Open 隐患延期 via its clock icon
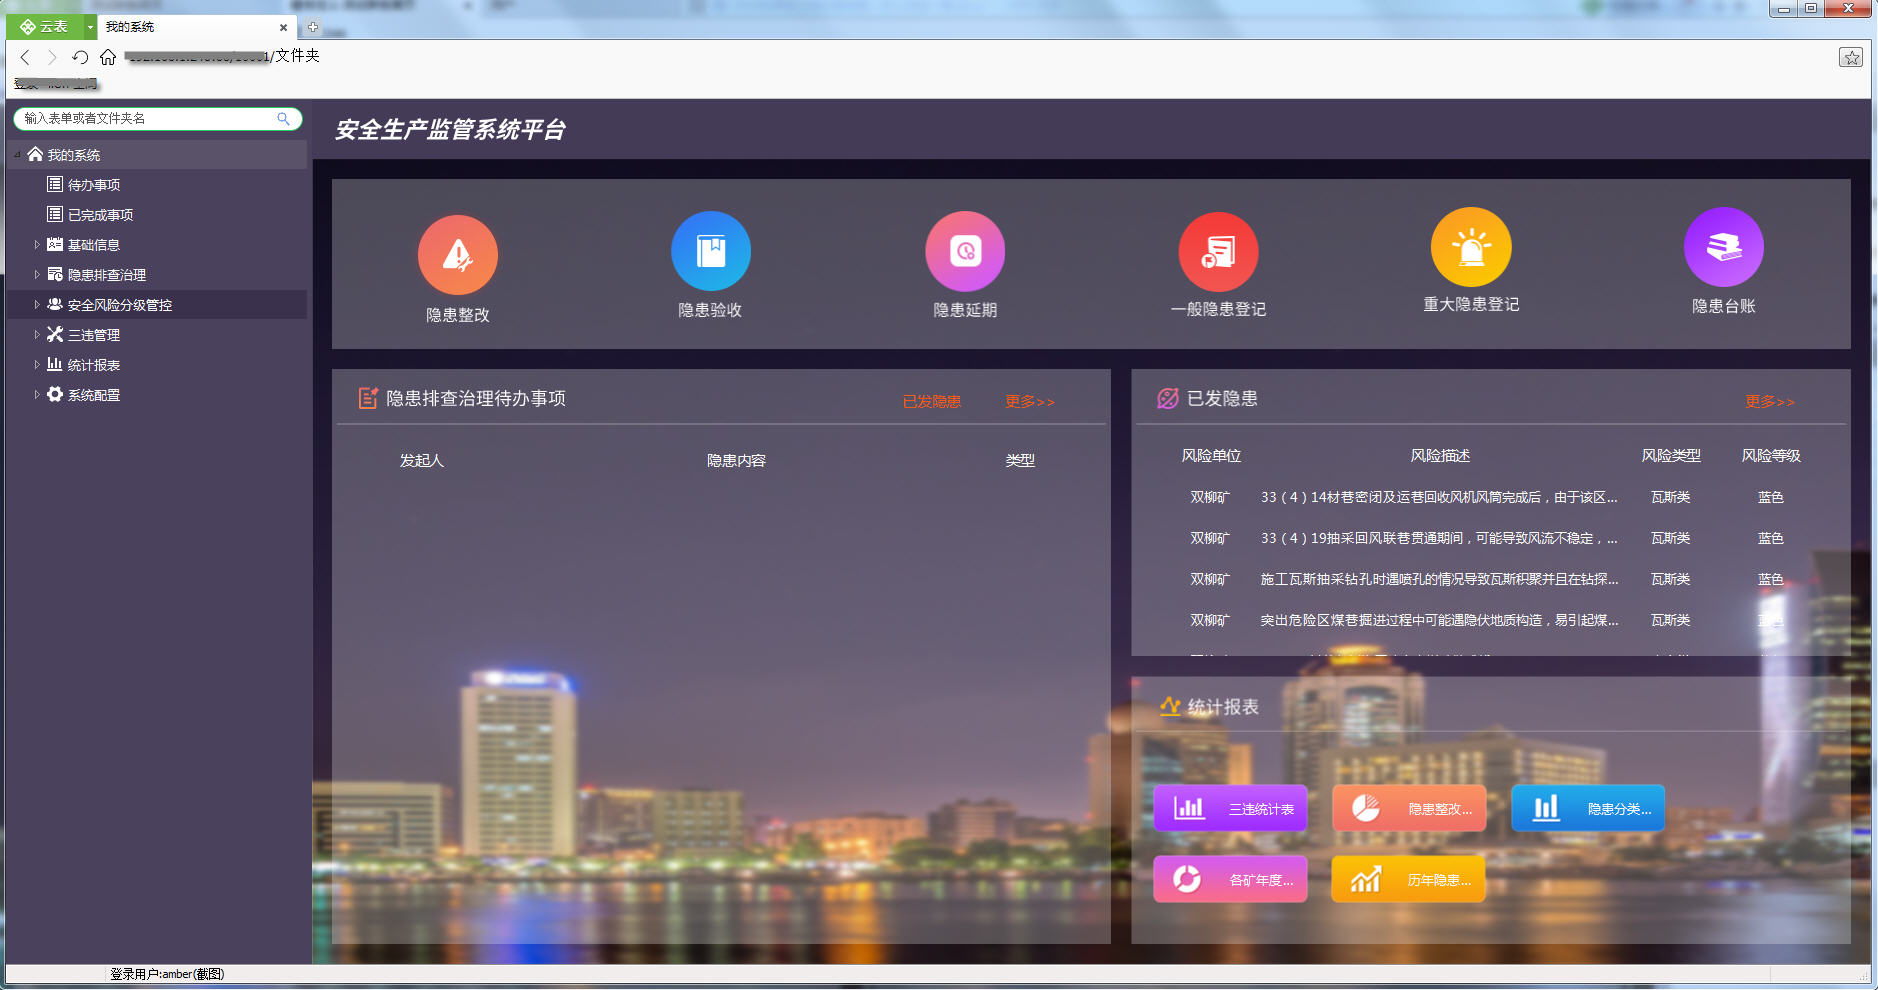The image size is (1878, 990). pyautogui.click(x=964, y=251)
